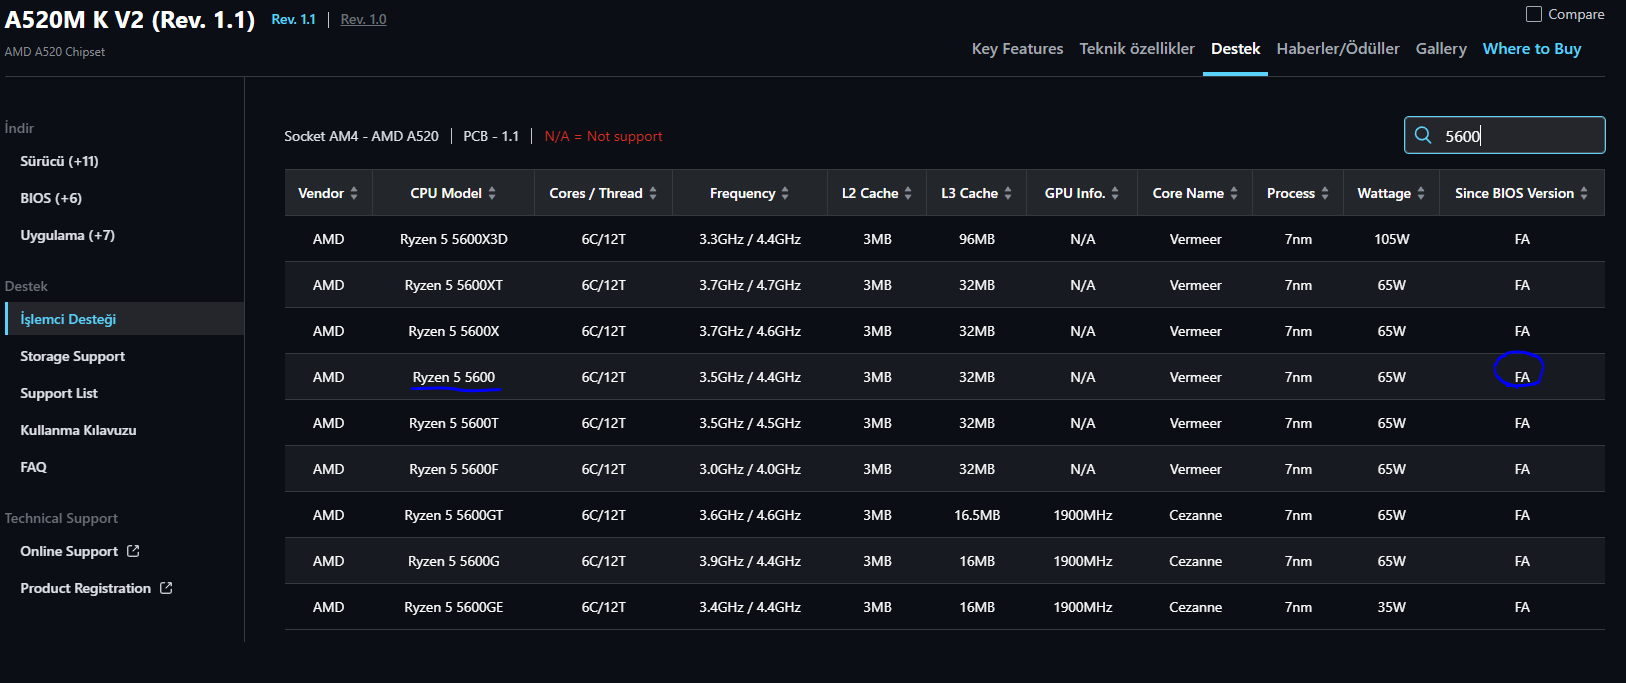
Task: Click the CPU search field containing 5600
Action: pos(1504,135)
